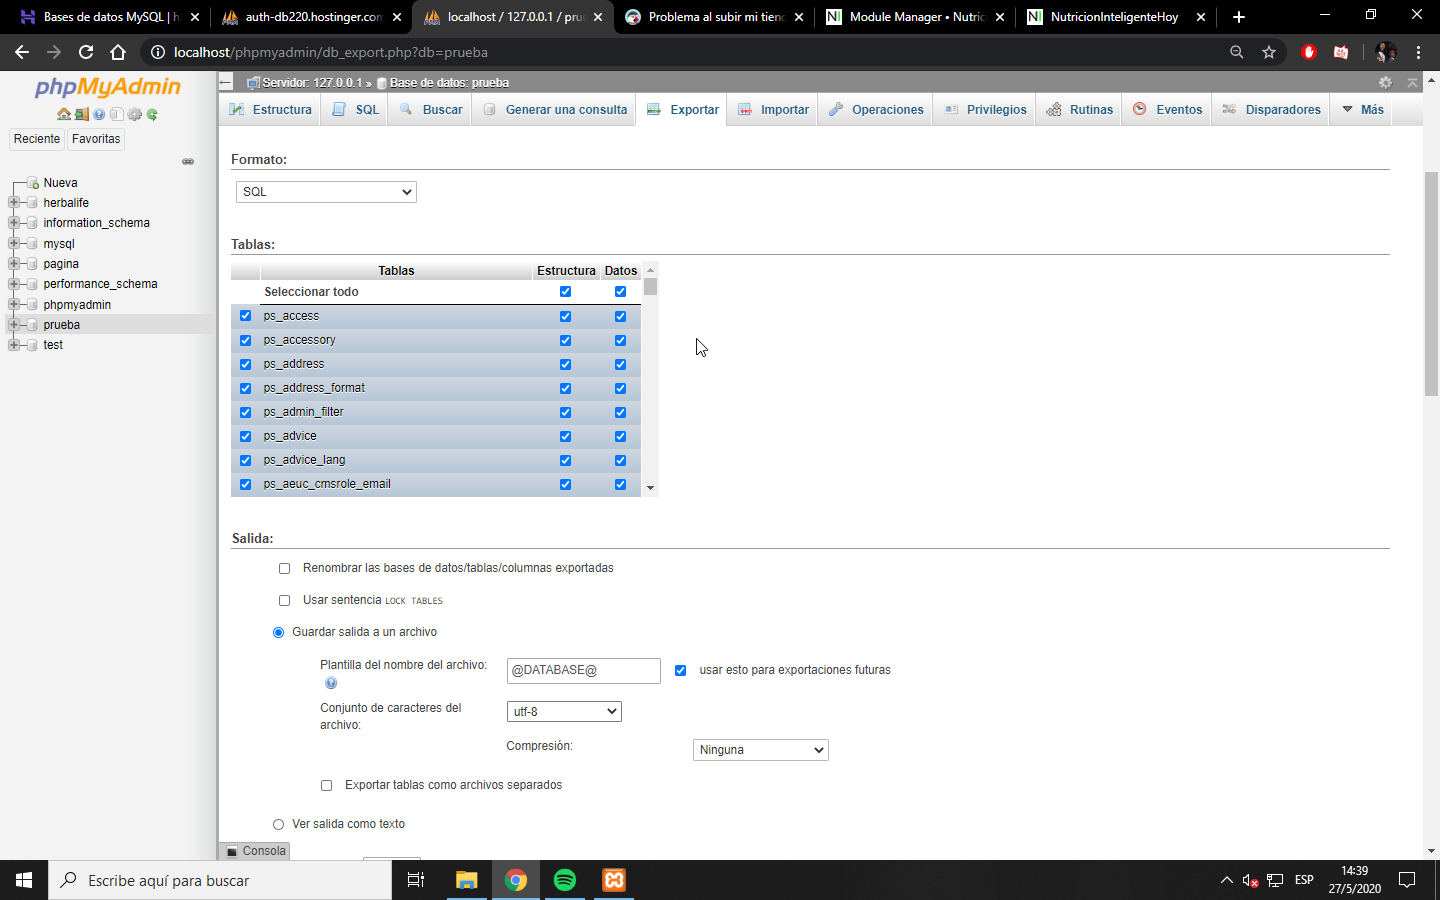Click the Favoritas button in sidebar

[x=96, y=139]
